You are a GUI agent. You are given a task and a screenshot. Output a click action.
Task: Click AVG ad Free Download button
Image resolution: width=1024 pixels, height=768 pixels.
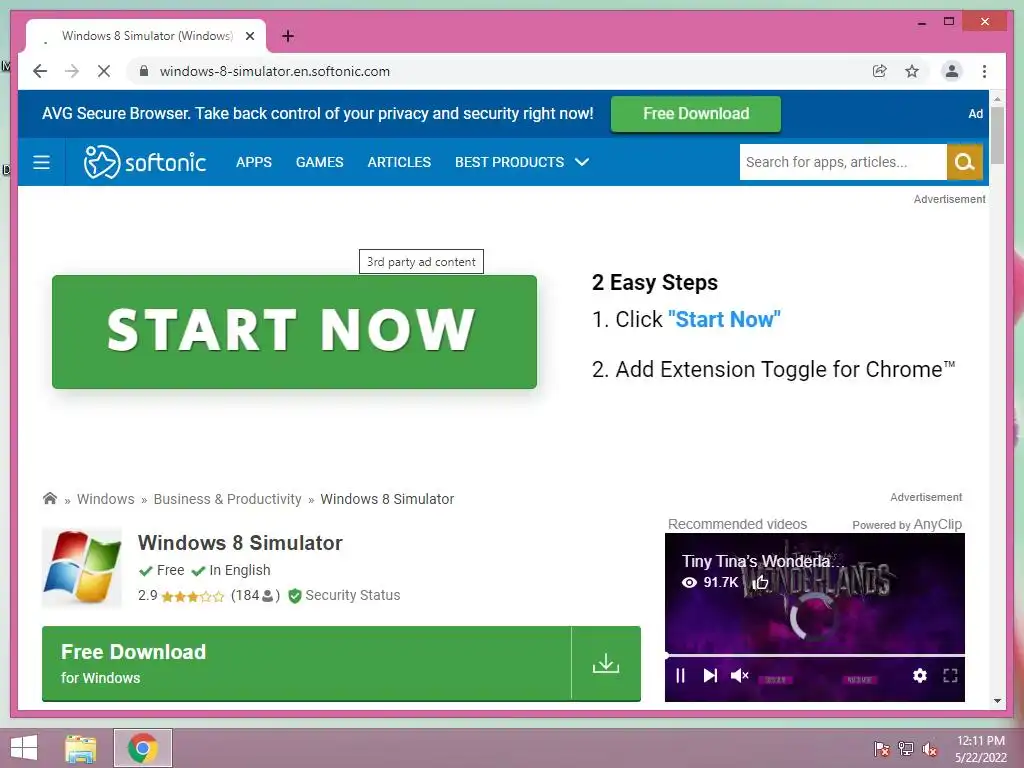pos(696,114)
